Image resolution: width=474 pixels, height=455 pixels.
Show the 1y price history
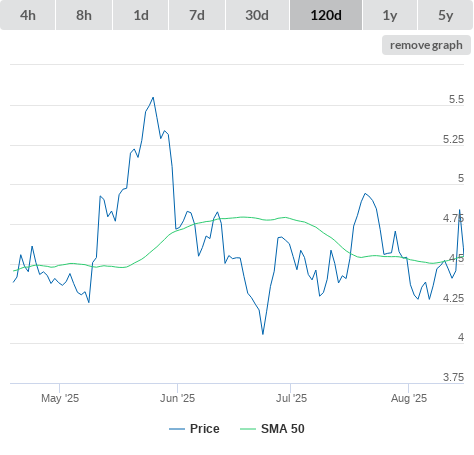[390, 15]
